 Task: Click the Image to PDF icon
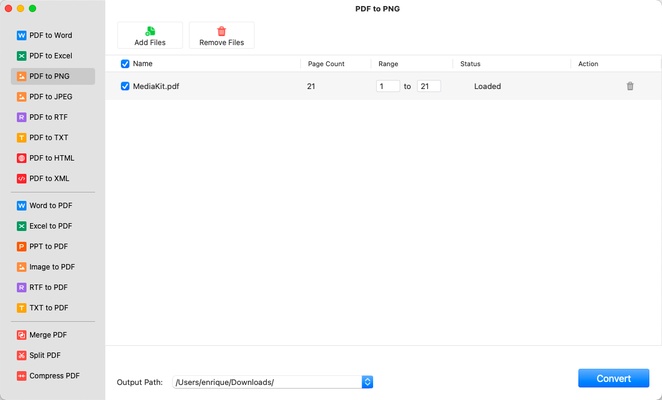tap(21, 267)
